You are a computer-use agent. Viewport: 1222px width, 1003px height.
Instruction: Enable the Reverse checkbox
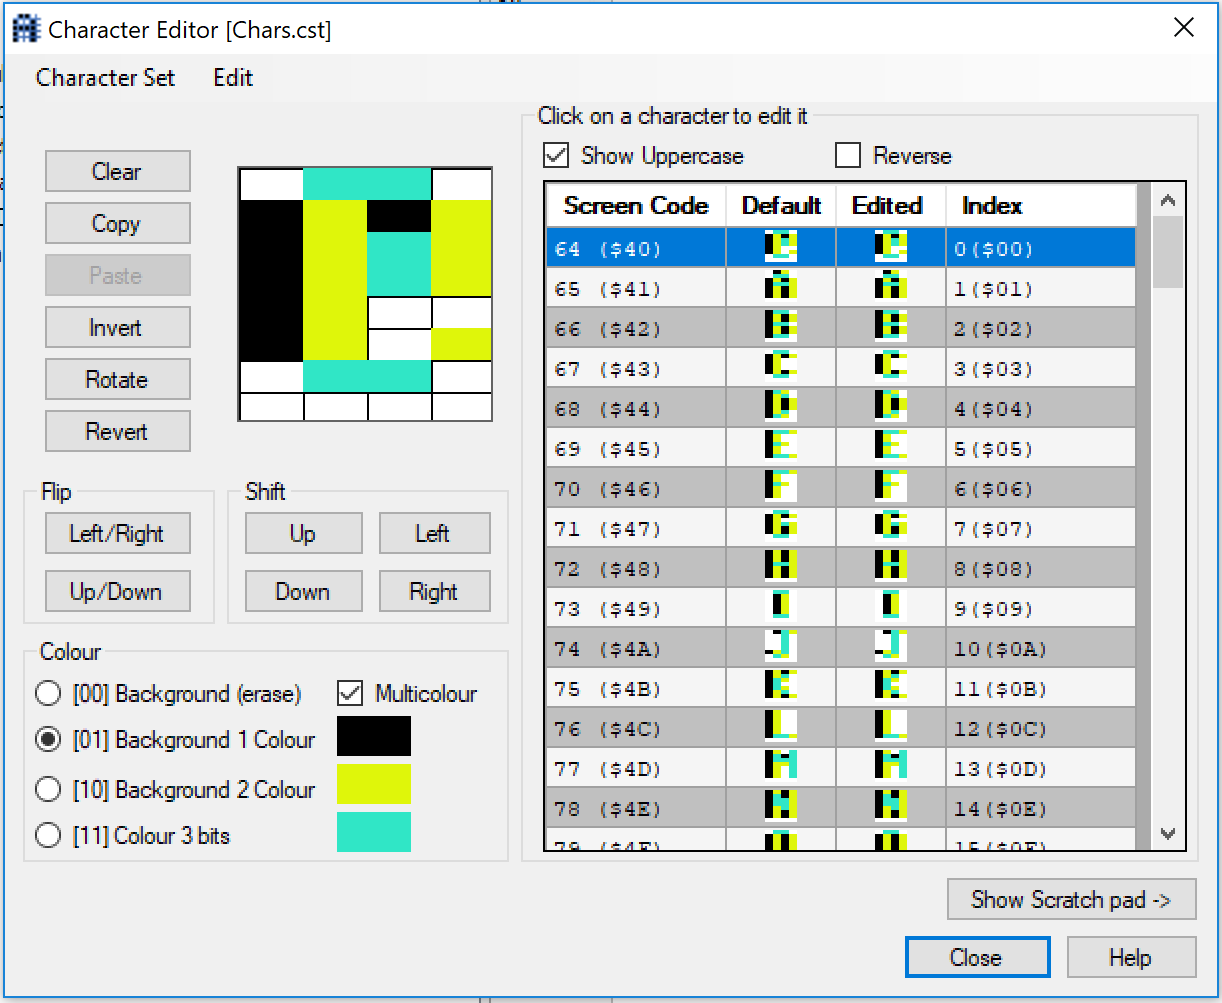point(848,156)
